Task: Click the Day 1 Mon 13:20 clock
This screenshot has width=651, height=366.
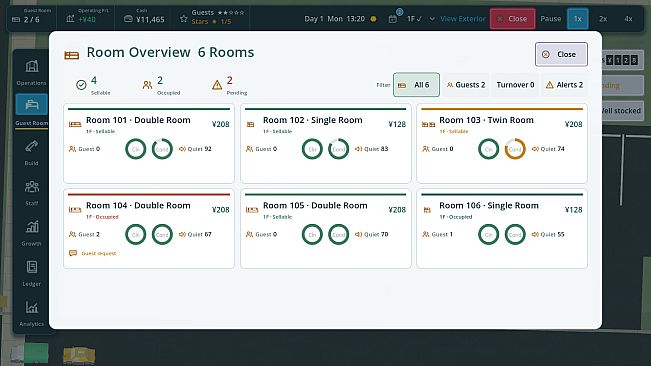Action: pos(335,19)
